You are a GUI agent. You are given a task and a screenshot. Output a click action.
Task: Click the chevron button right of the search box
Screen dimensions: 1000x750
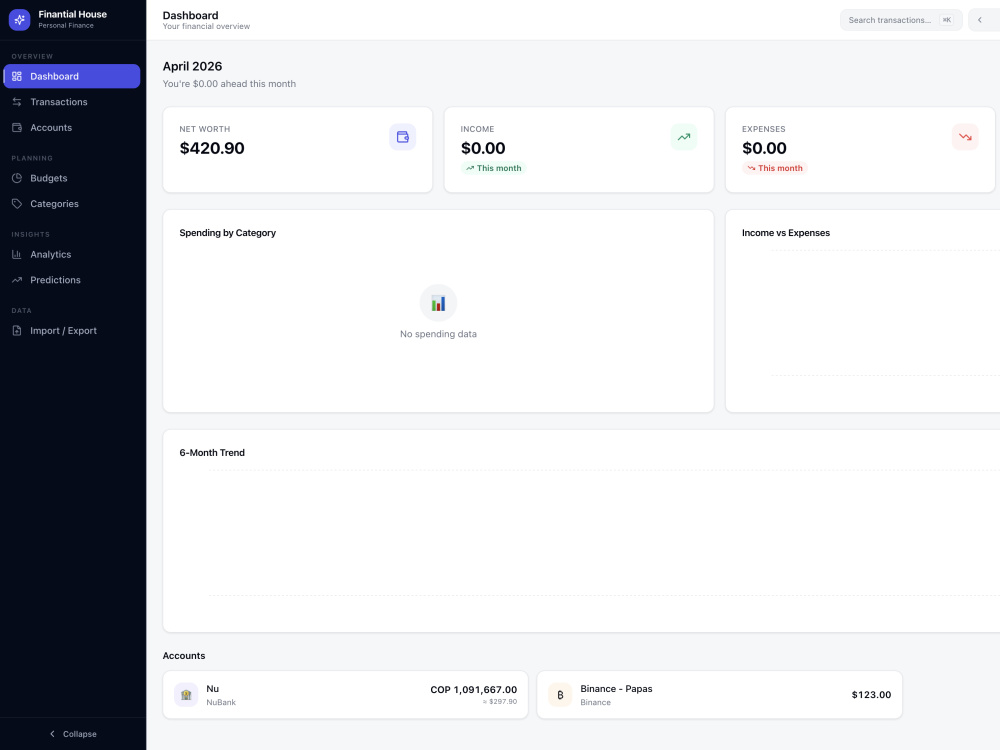click(982, 20)
